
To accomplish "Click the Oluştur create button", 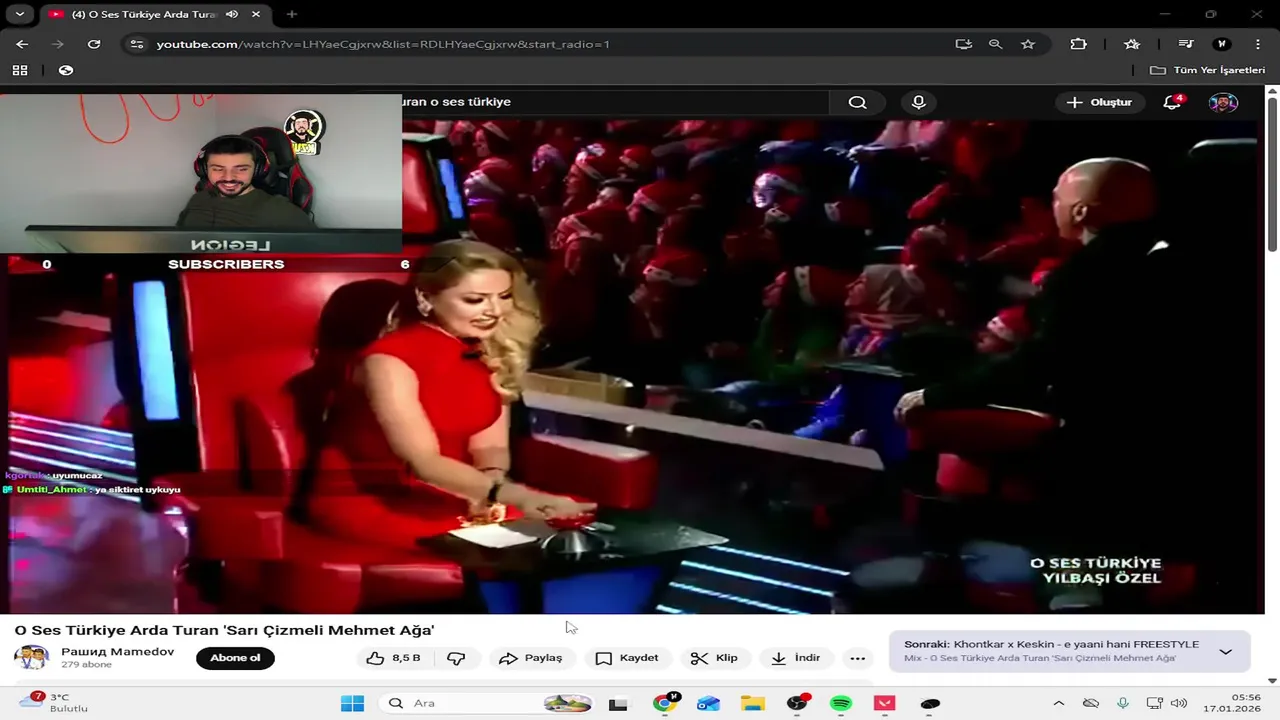I will [x=1100, y=102].
